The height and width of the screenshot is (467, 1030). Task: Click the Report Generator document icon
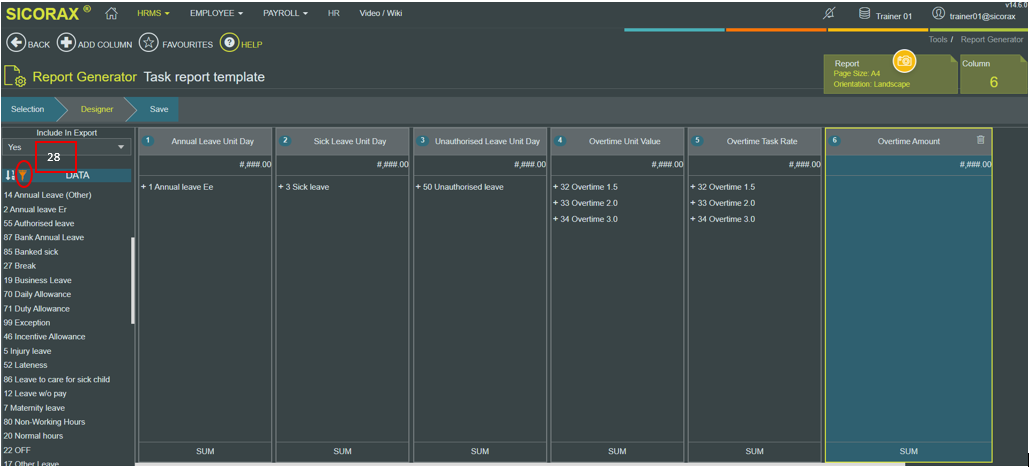click(x=14, y=76)
